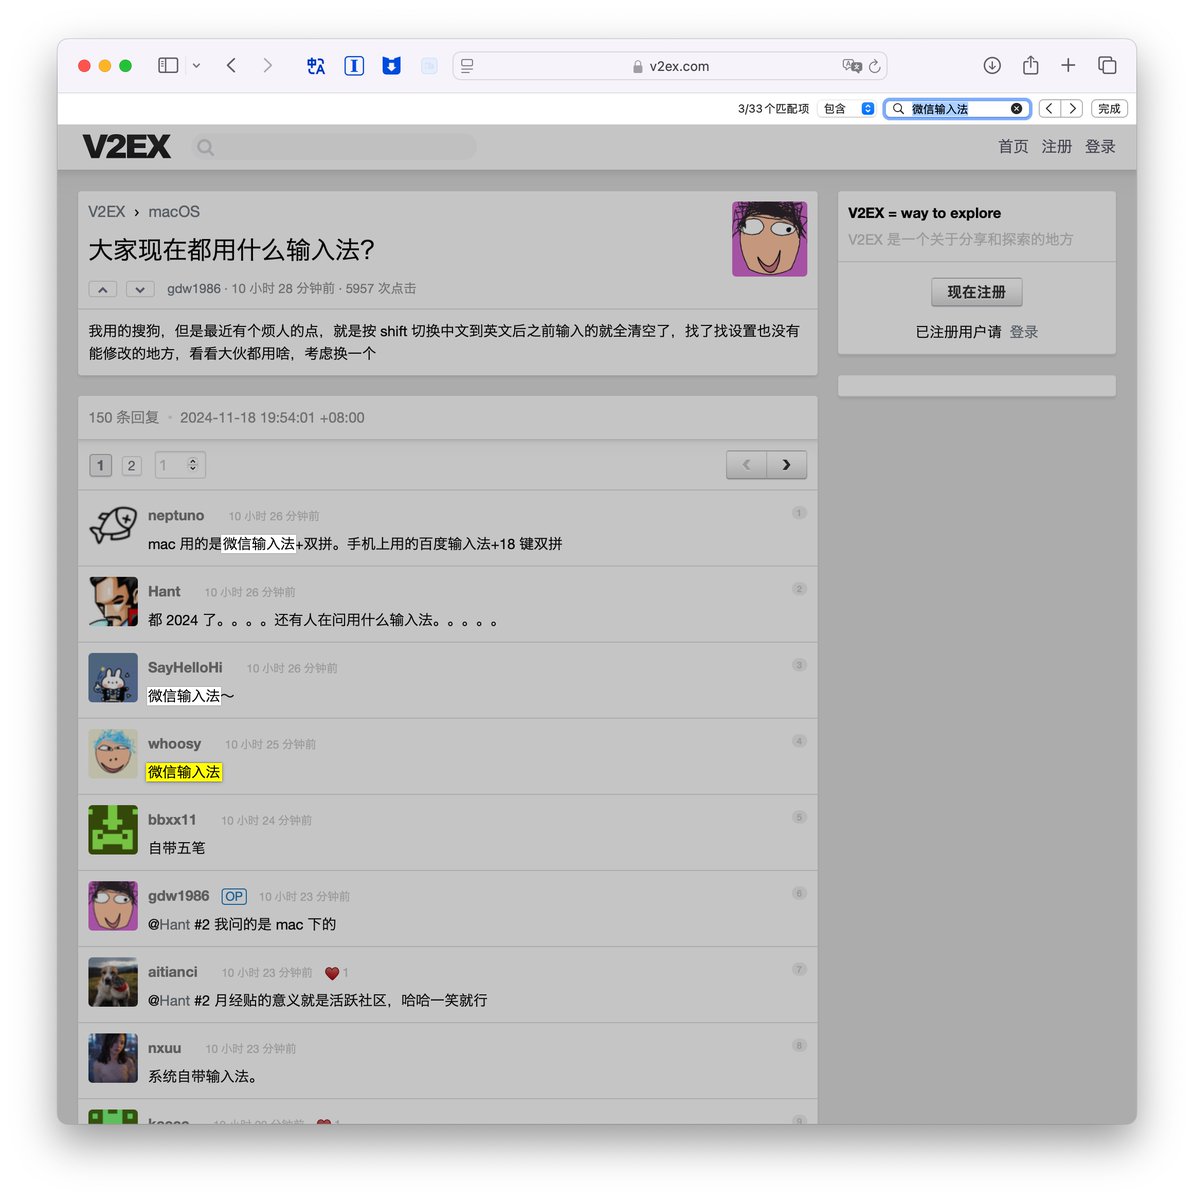The image size is (1194, 1200).
Task: Click the blue Bitwarden-style shield extension icon
Action: pyautogui.click(x=392, y=66)
